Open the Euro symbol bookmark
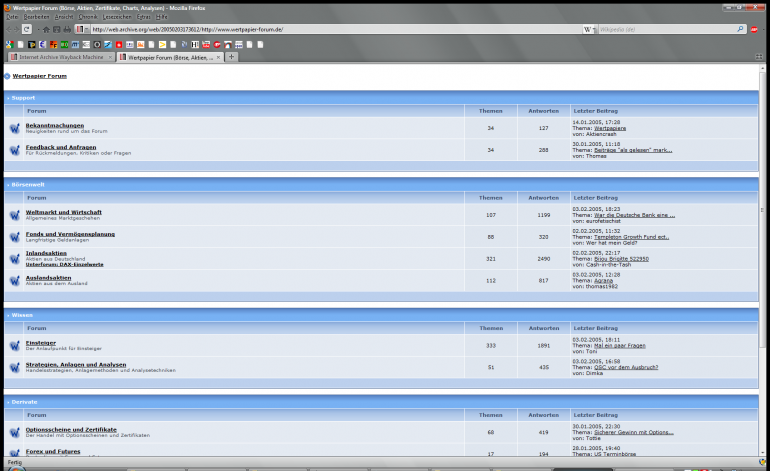Screen dimensions: 770x471 pyautogui.click(x=42, y=45)
